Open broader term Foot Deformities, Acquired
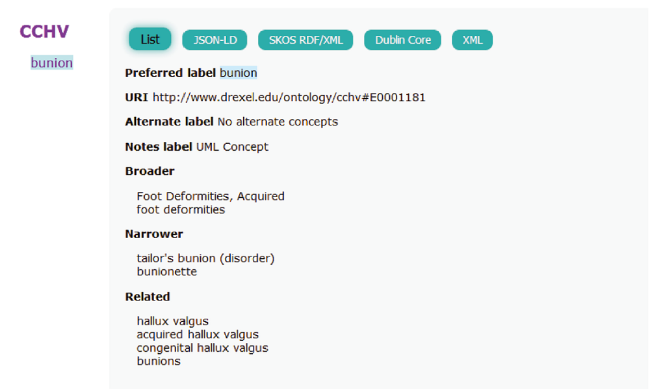Viewport: 650px width, 389px height. tap(211, 196)
